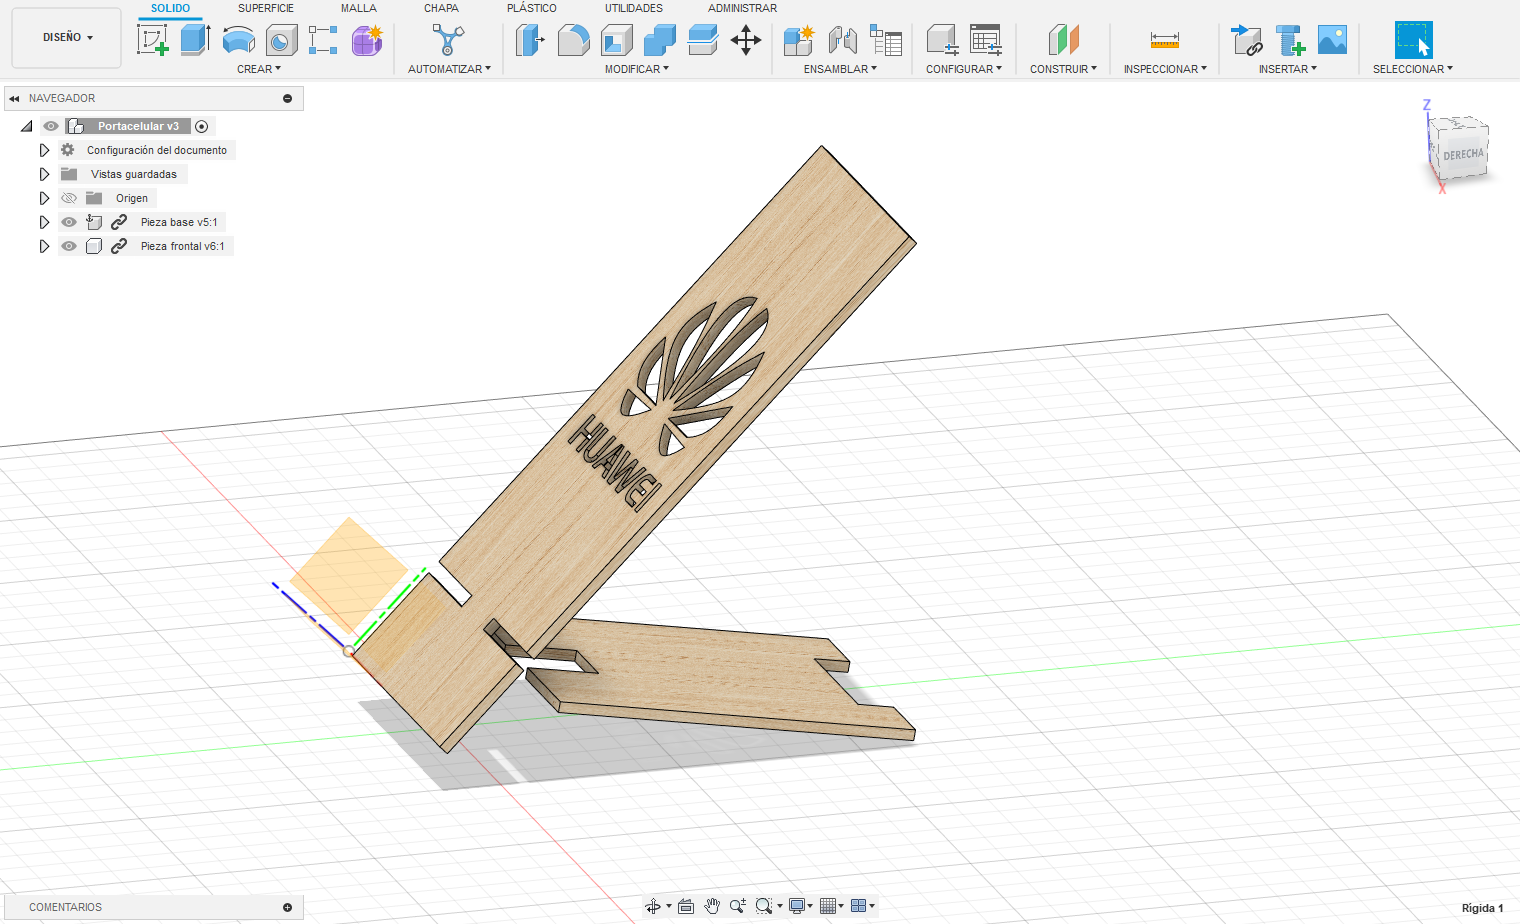
Task: Click the Insert Canvas image icon
Action: coord(1332,40)
